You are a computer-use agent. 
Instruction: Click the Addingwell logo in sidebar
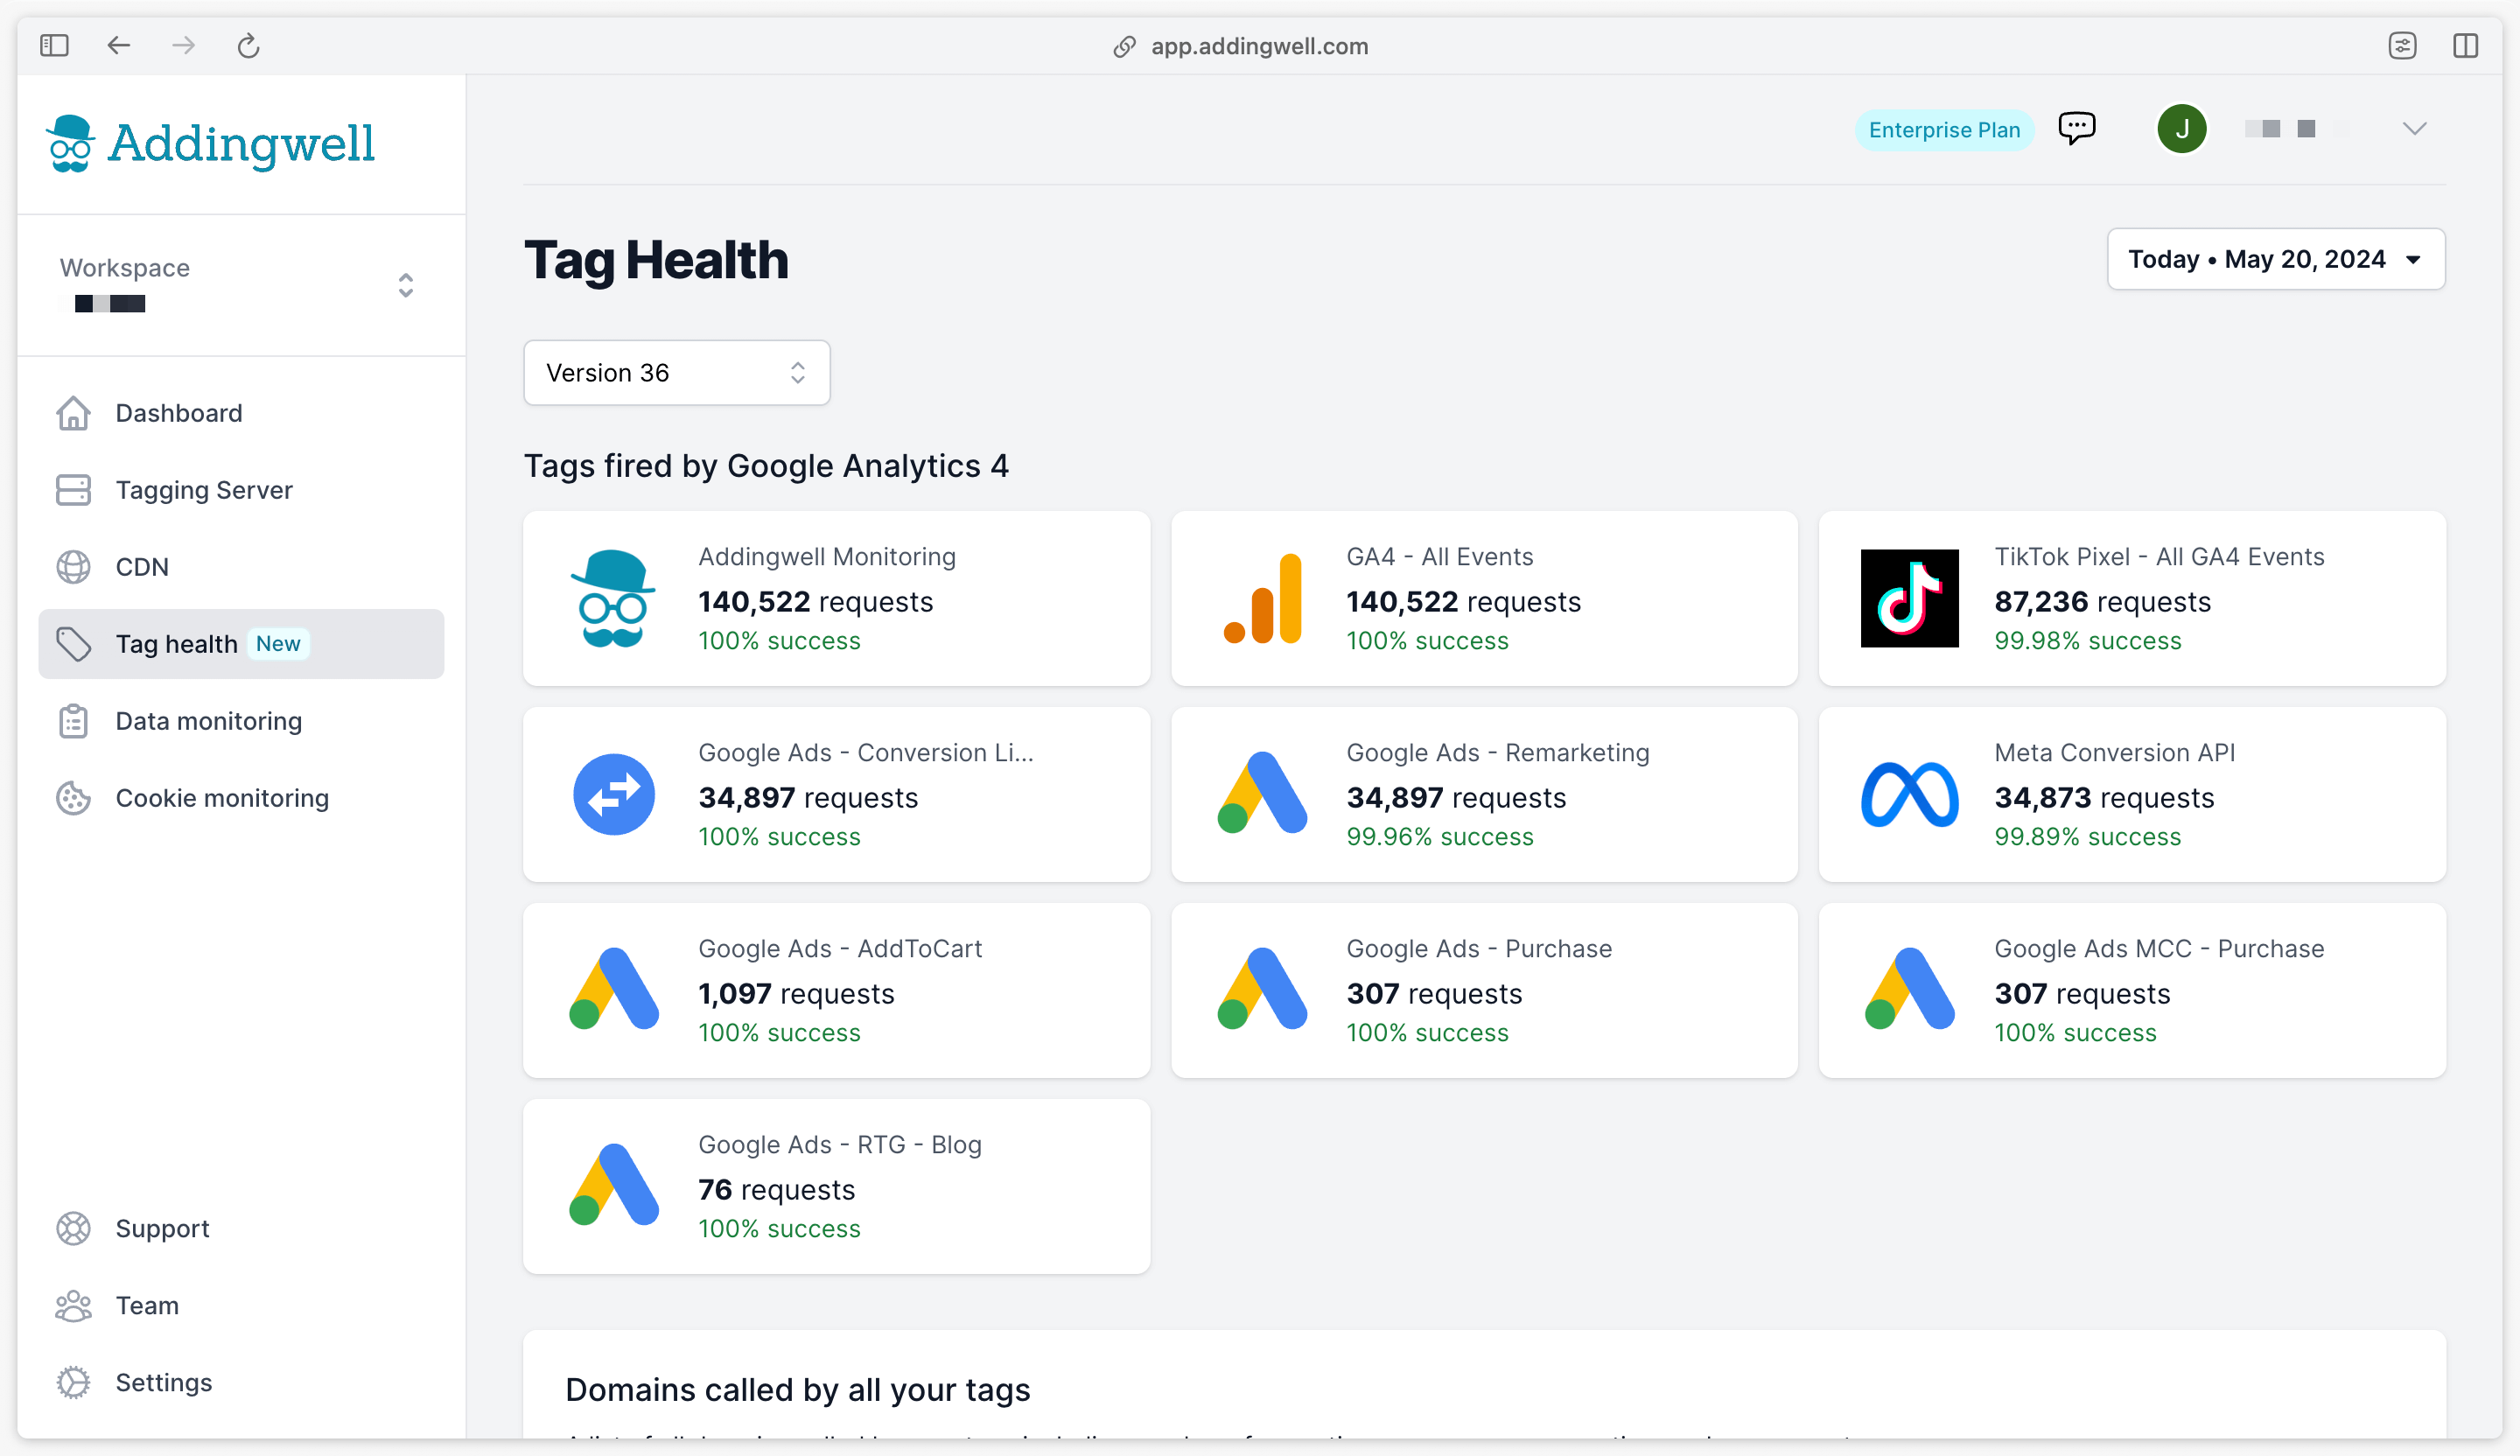coord(210,143)
